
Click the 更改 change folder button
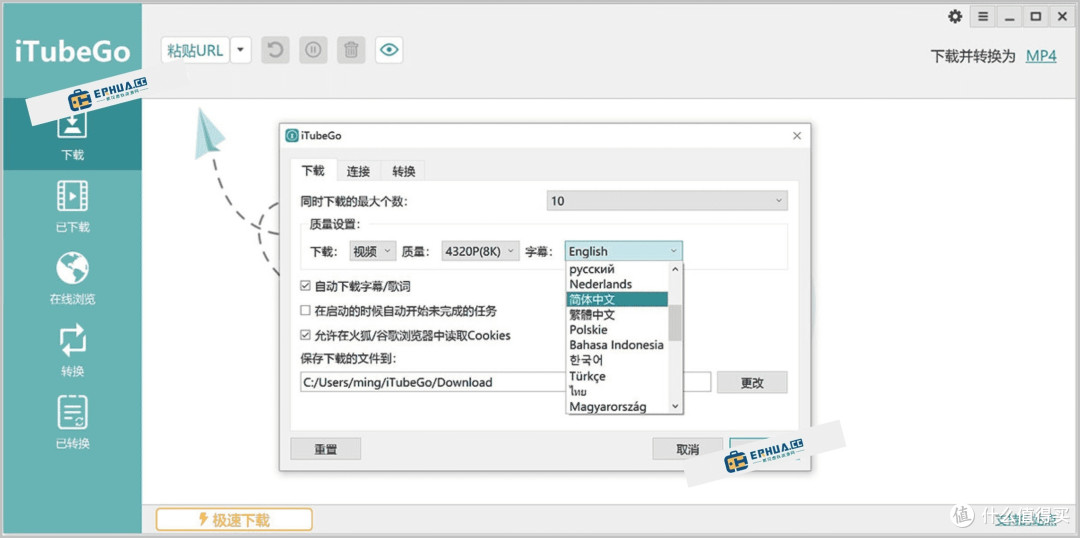tap(752, 382)
